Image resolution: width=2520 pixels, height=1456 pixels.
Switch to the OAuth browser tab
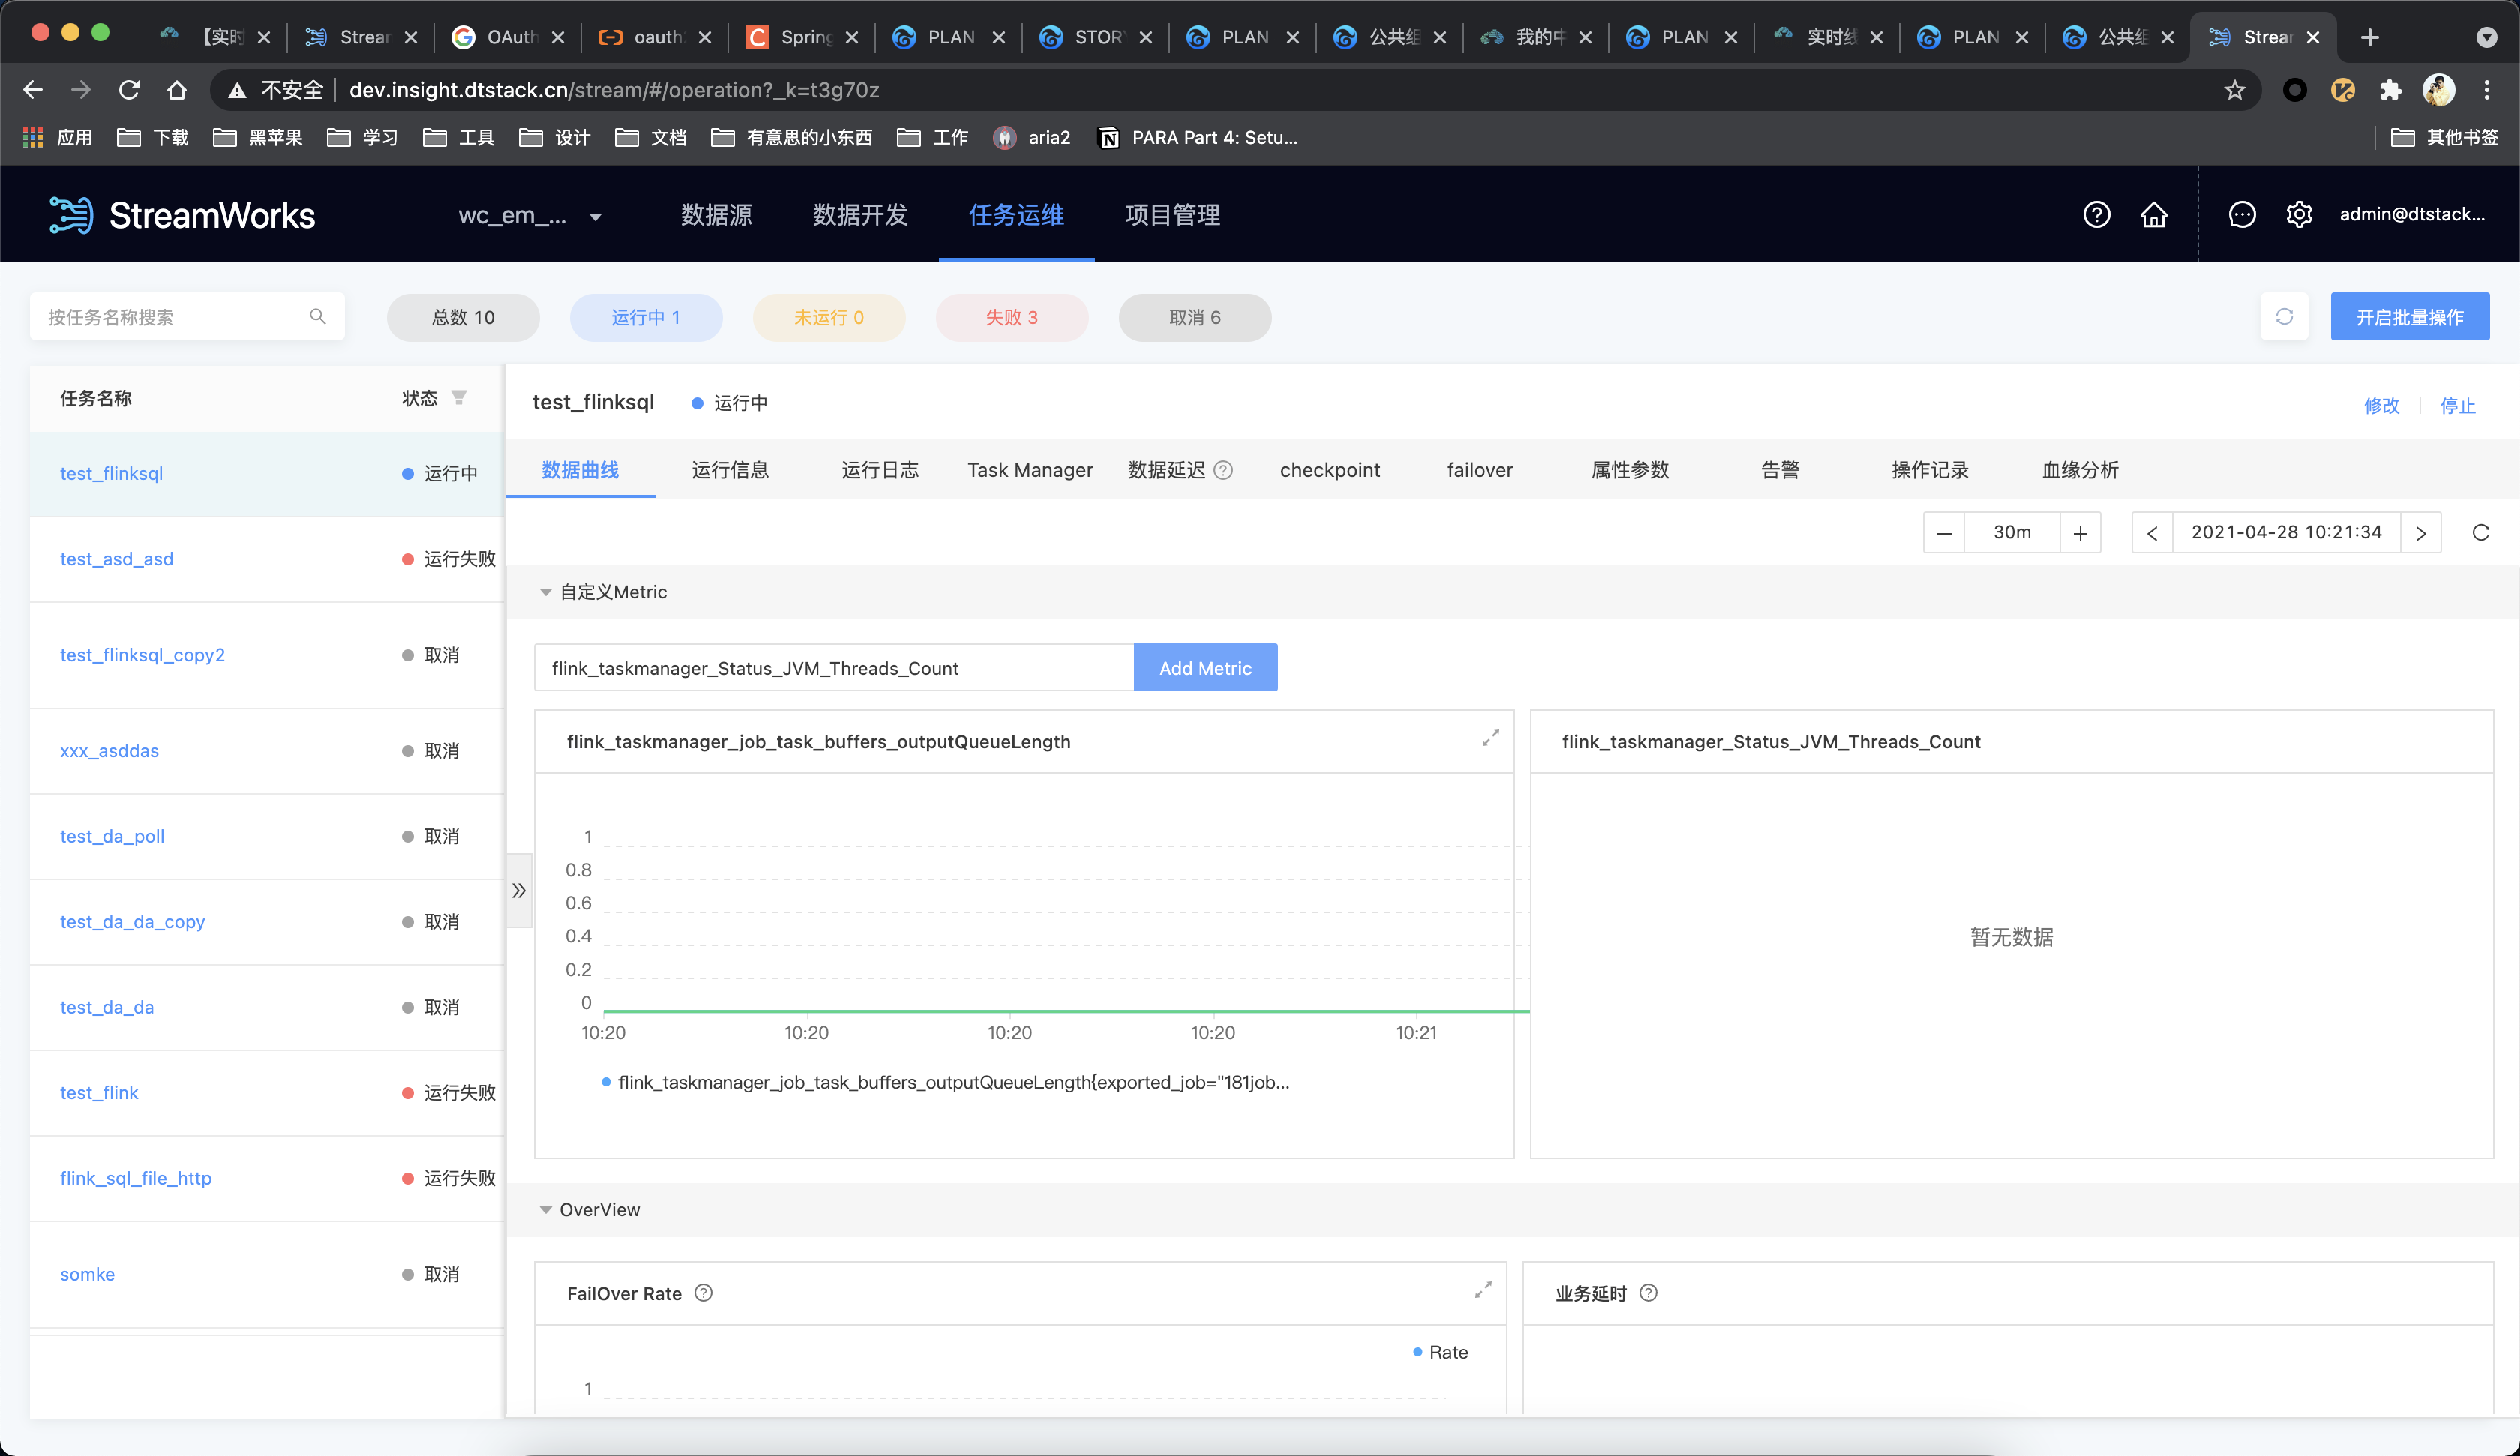click(507, 37)
